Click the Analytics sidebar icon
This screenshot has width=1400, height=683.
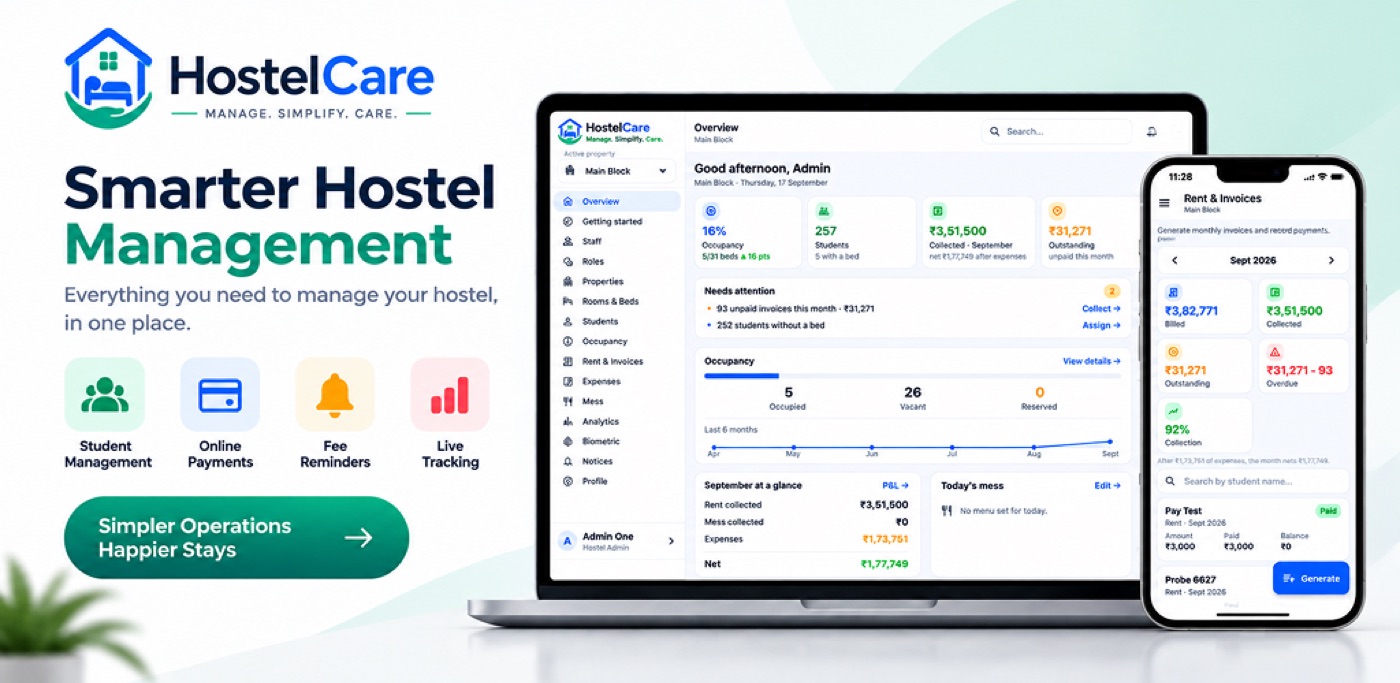[x=568, y=422]
